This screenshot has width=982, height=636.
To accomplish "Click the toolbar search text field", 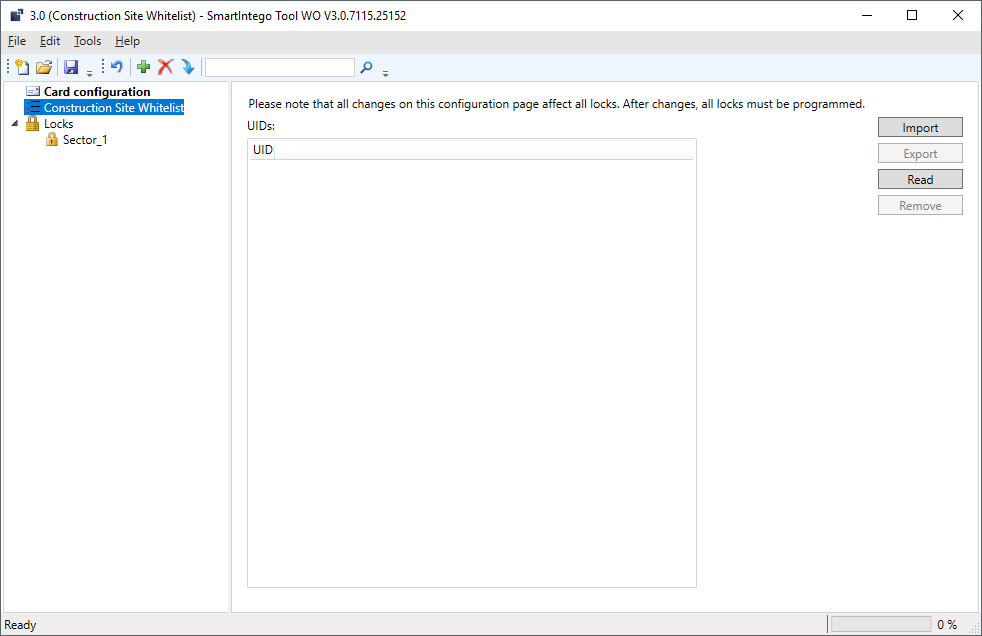I will (279, 67).
